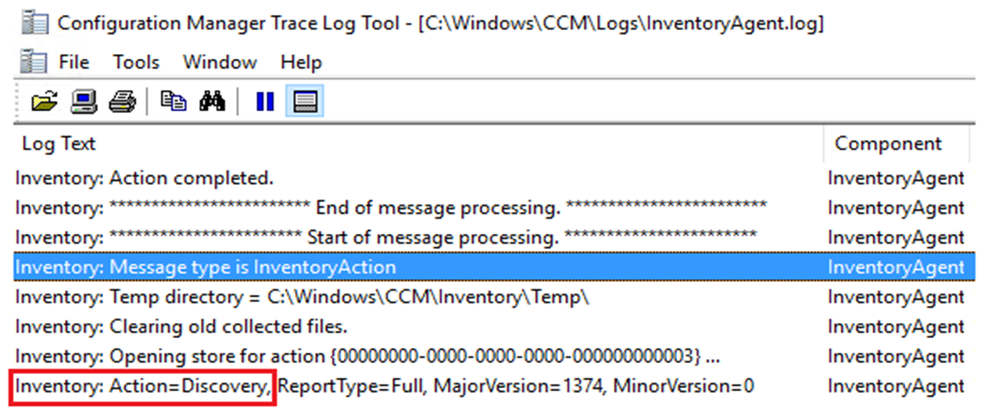This screenshot has width=999, height=414.
Task: Select the 'Message type is InventoryAction' row
Action: click(x=494, y=268)
